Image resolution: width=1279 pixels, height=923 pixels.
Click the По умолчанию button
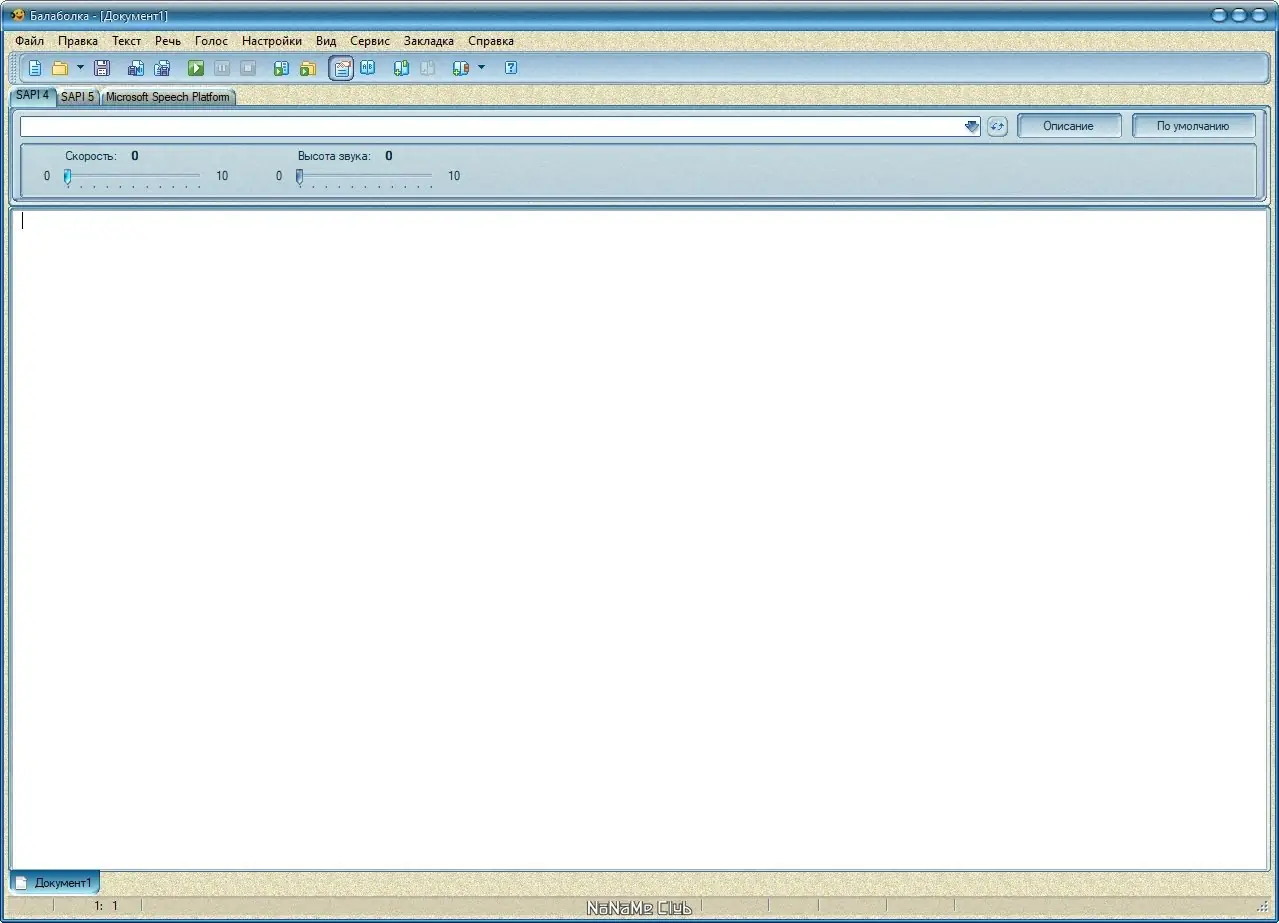pyautogui.click(x=1193, y=126)
